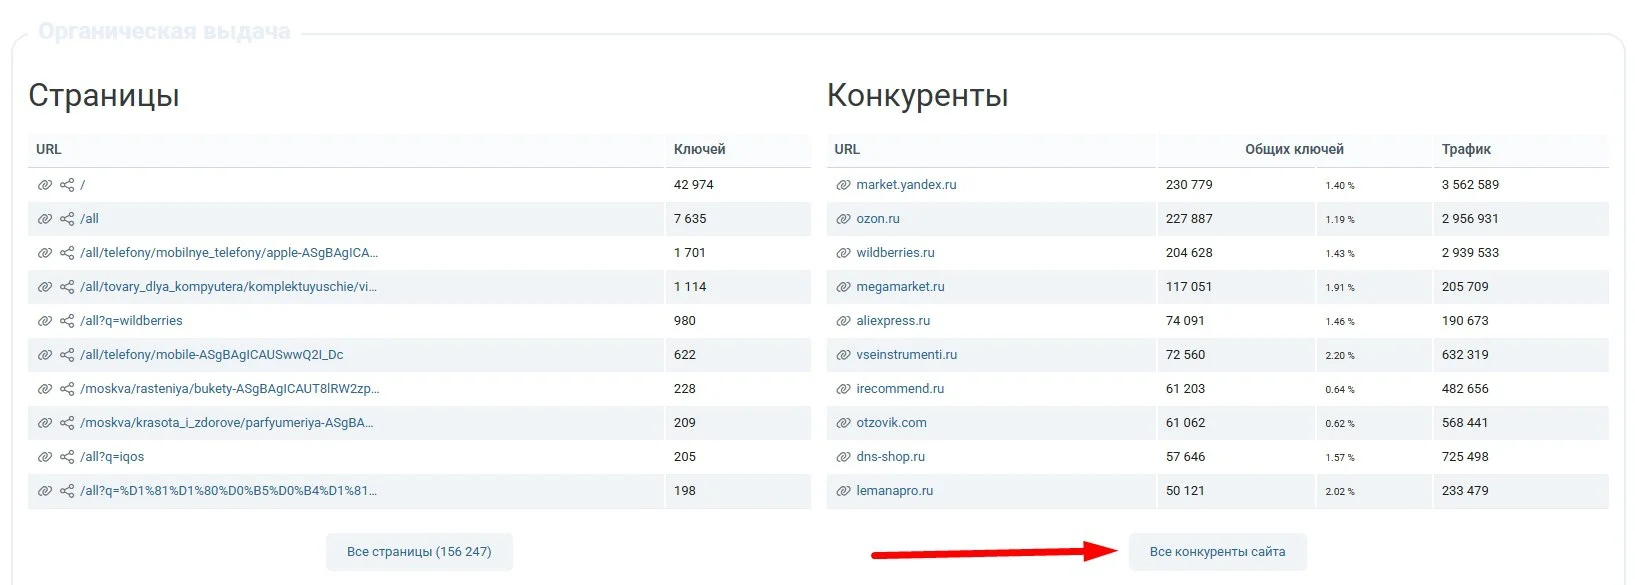Click the link icon next to wildberries.ru

point(843,253)
